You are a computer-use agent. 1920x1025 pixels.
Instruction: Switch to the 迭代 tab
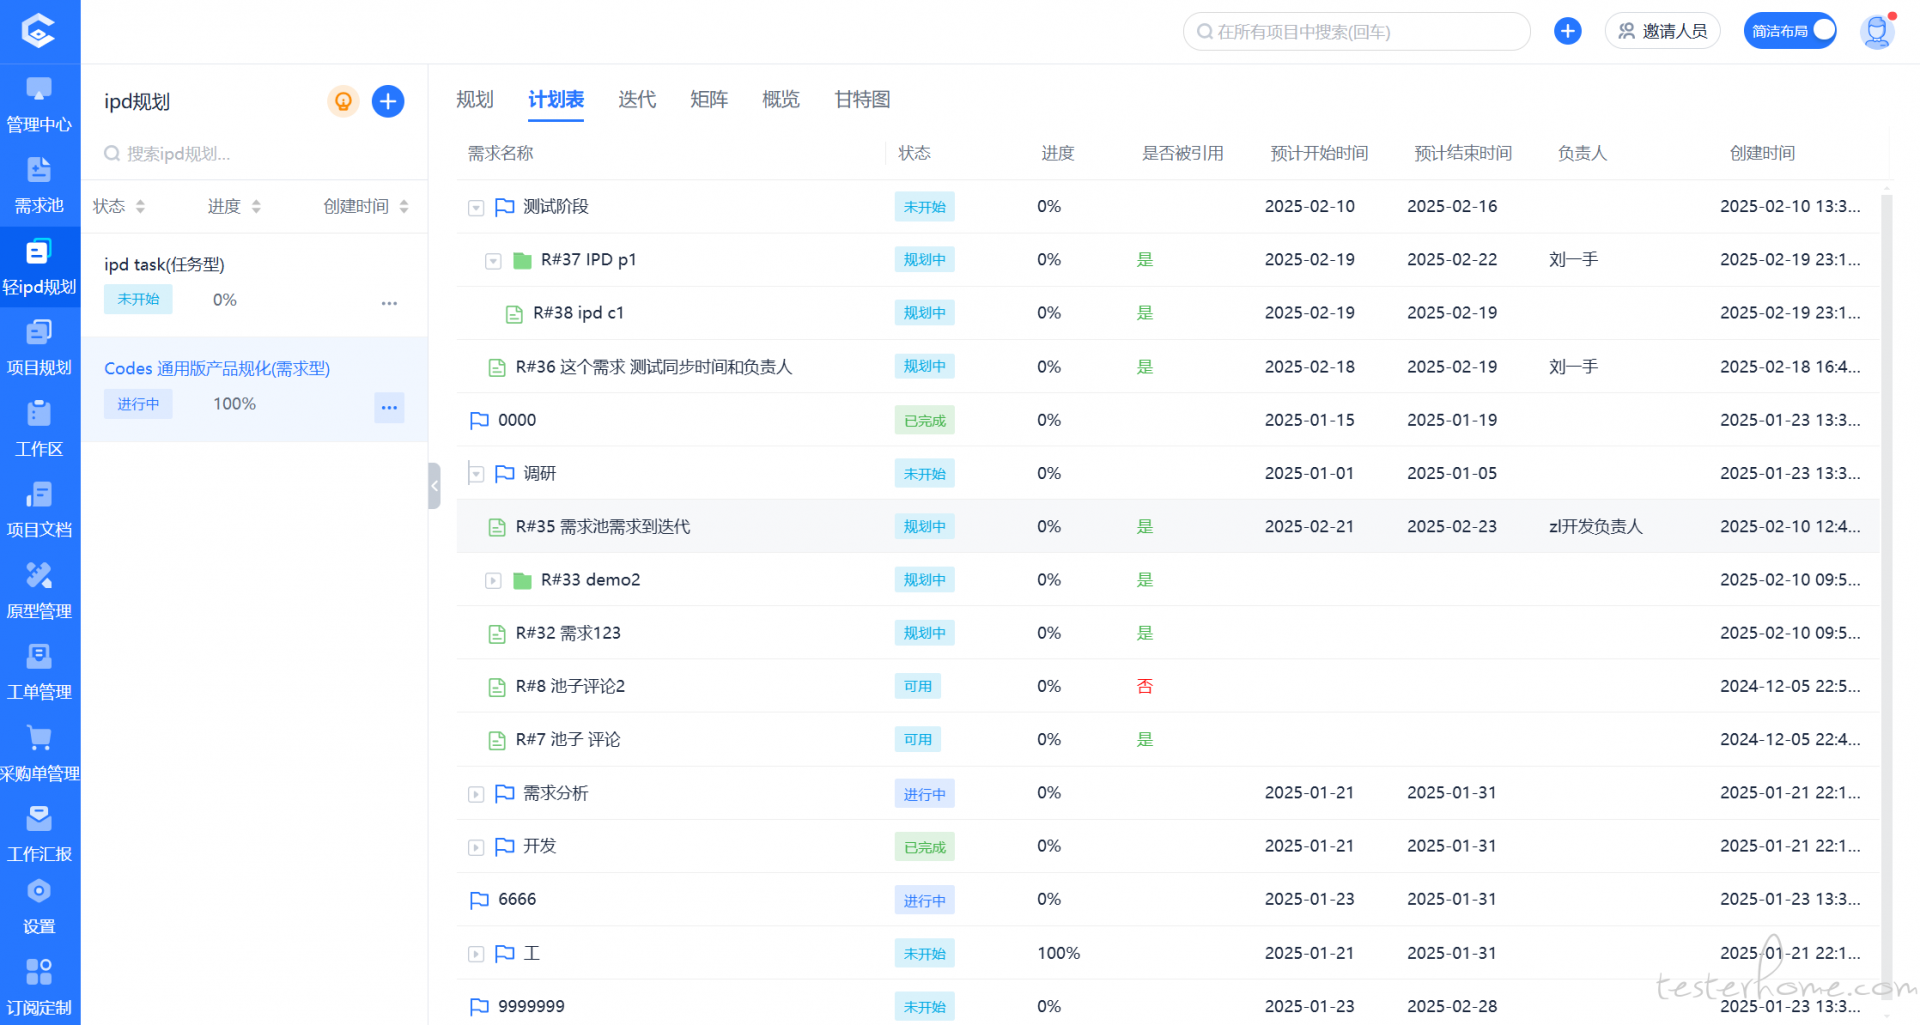tap(637, 99)
